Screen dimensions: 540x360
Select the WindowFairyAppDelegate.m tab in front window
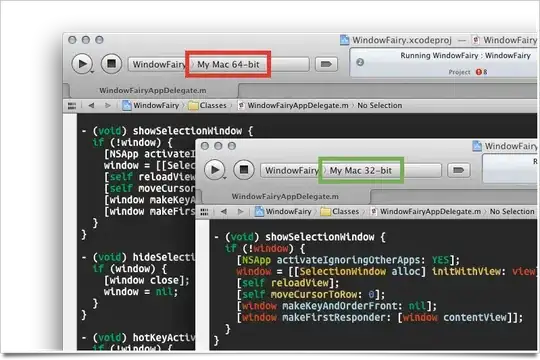pyautogui.click(x=285, y=196)
